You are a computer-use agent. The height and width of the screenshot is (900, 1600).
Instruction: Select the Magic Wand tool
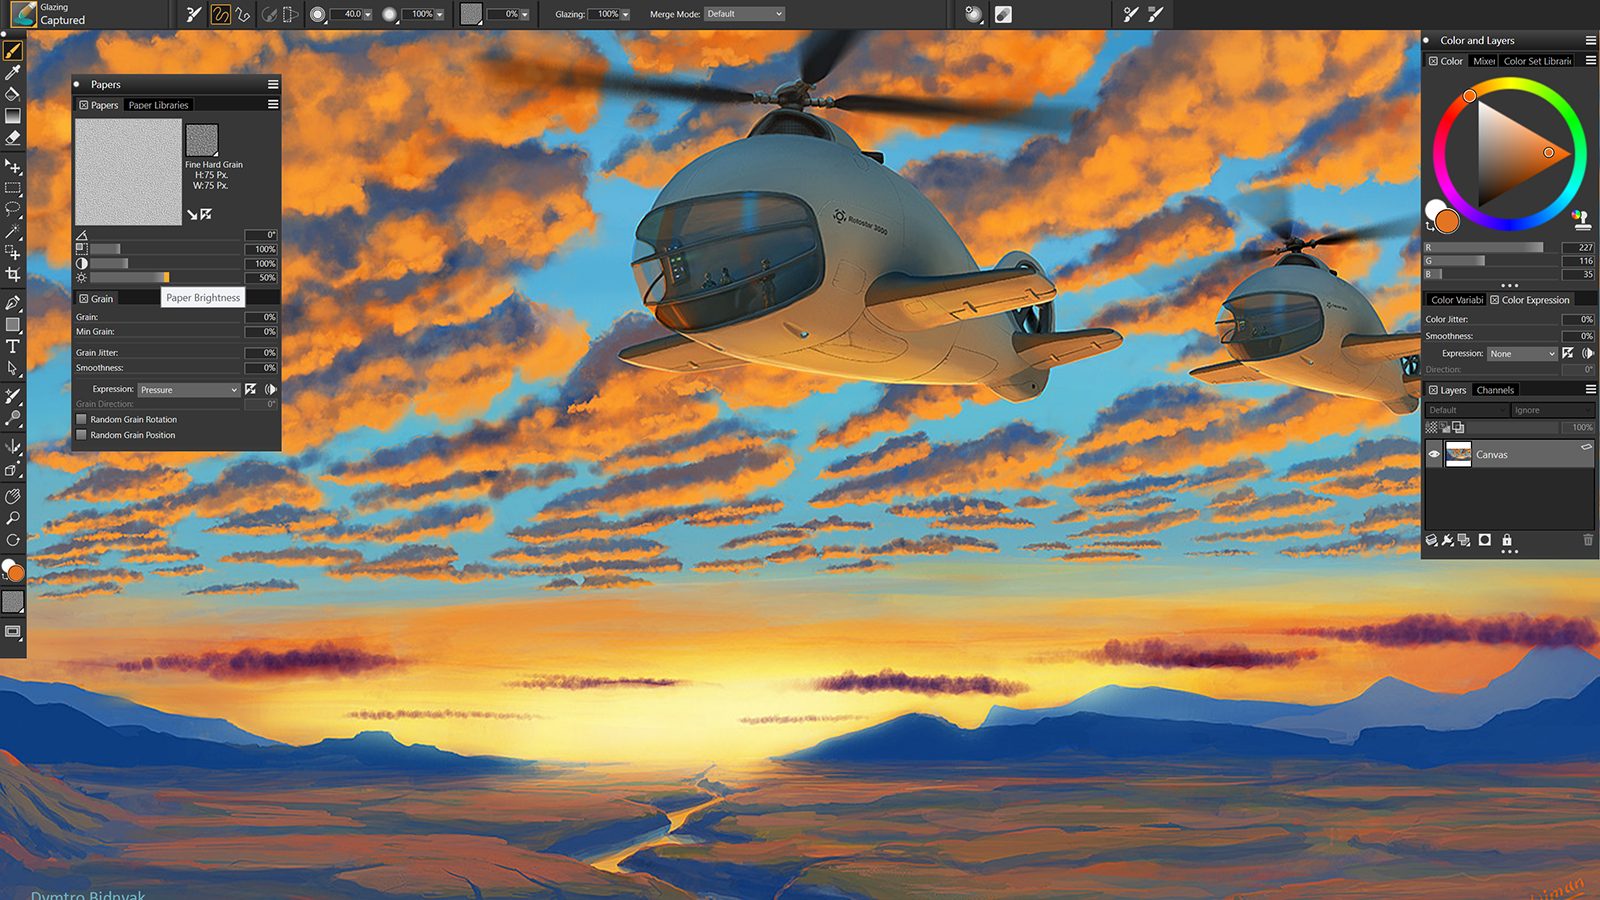pos(13,231)
